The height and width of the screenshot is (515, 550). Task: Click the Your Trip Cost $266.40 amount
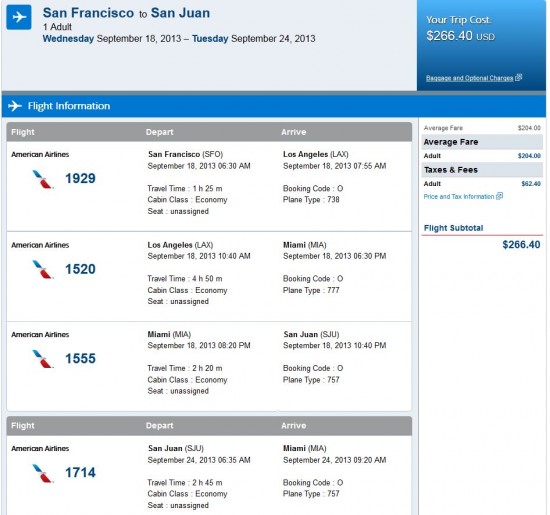(x=461, y=36)
